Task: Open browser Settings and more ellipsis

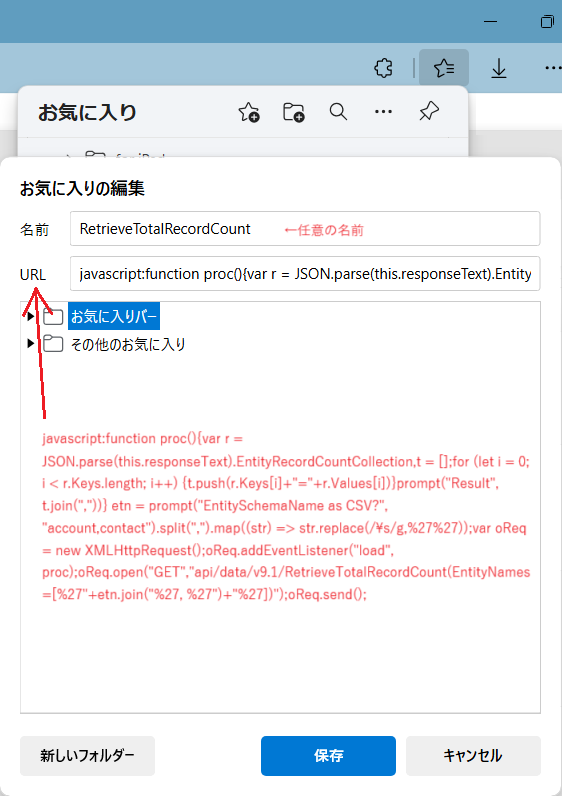Action: click(x=552, y=68)
